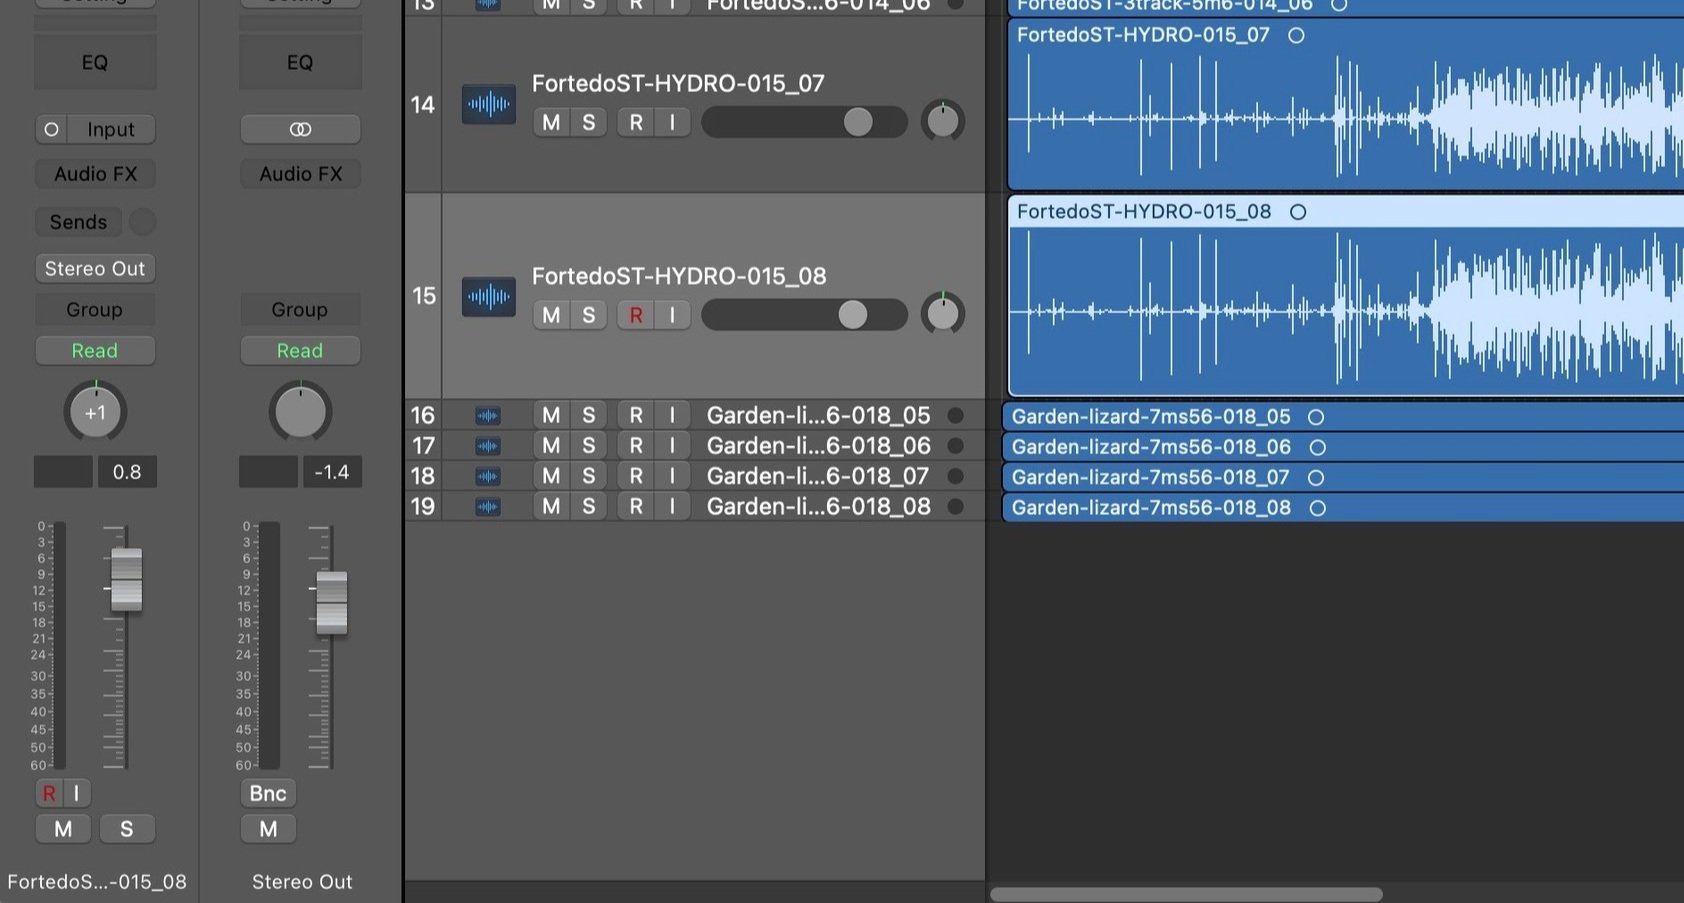Click the track icon for Garden-li...6-018_07
Viewport: 1684px width, 903px height.
[487, 476]
